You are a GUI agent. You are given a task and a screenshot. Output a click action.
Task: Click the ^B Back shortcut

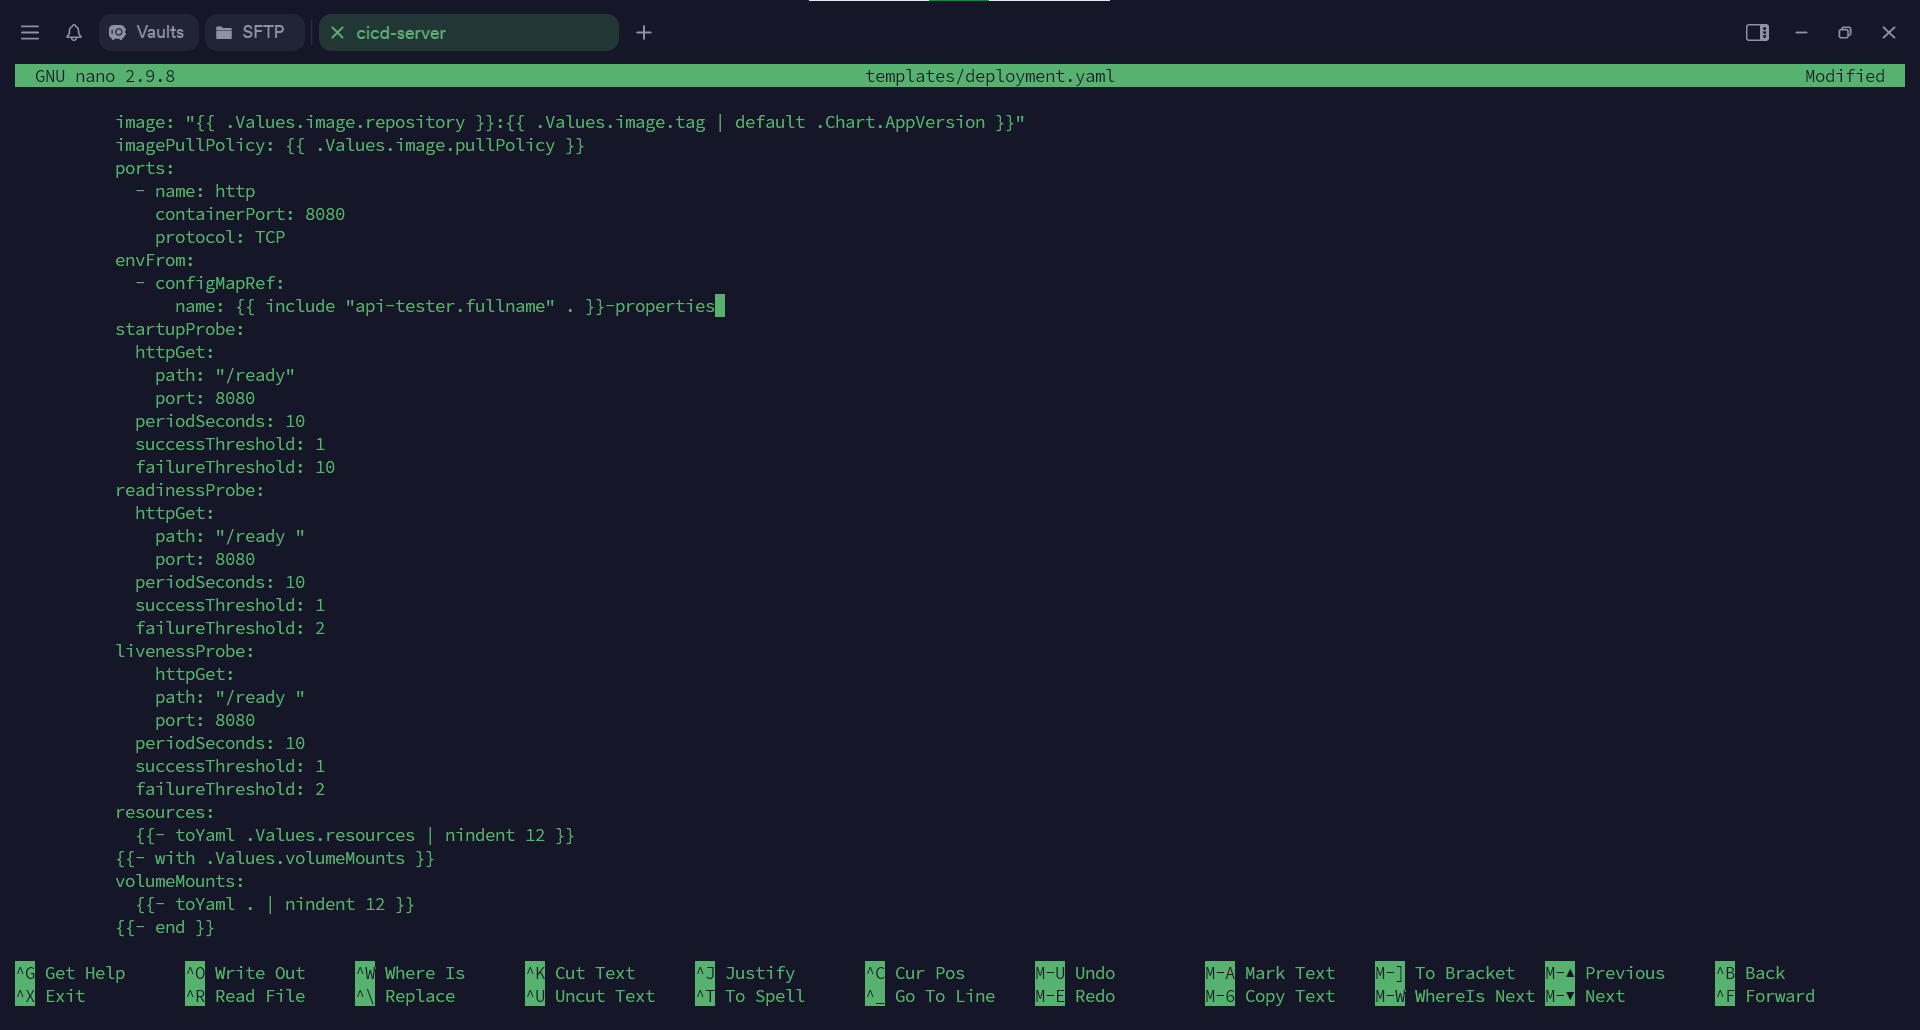1750,973
